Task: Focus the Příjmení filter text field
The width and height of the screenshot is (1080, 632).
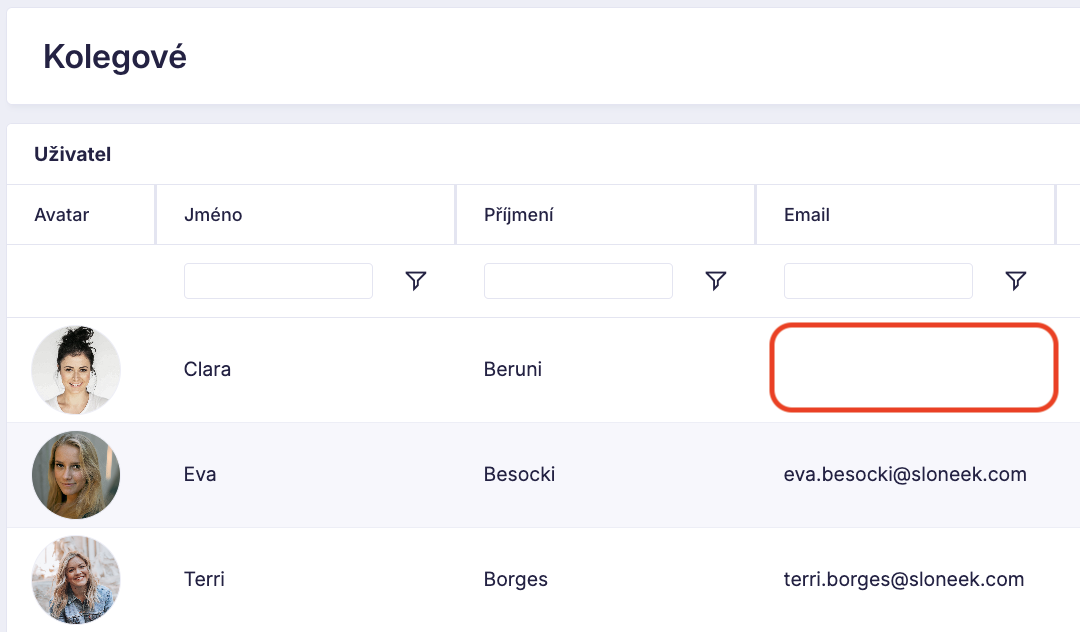Action: pyautogui.click(x=578, y=281)
